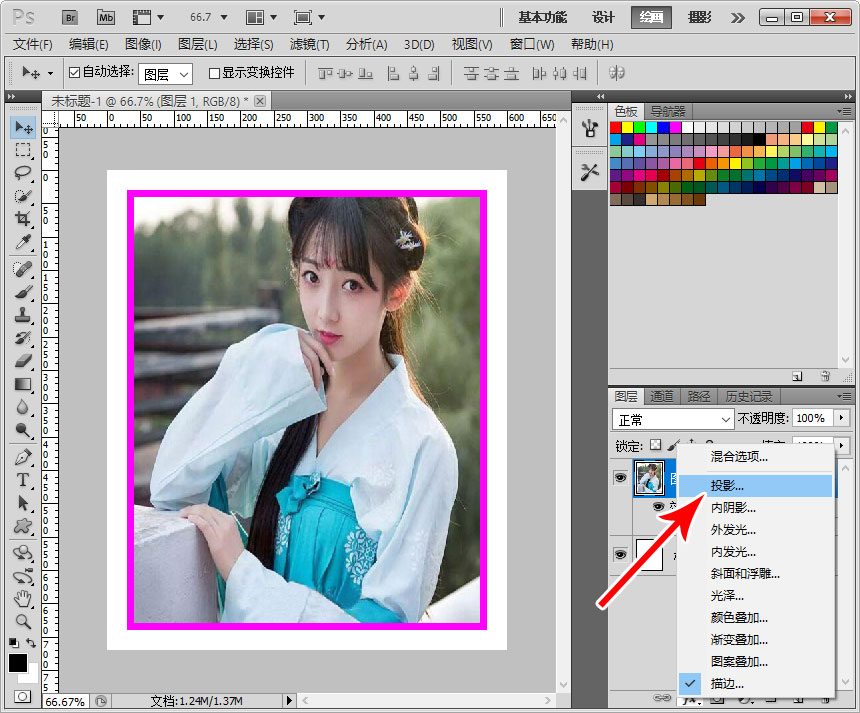Select the Zoom tool
The image size is (860, 713).
pos(23,621)
